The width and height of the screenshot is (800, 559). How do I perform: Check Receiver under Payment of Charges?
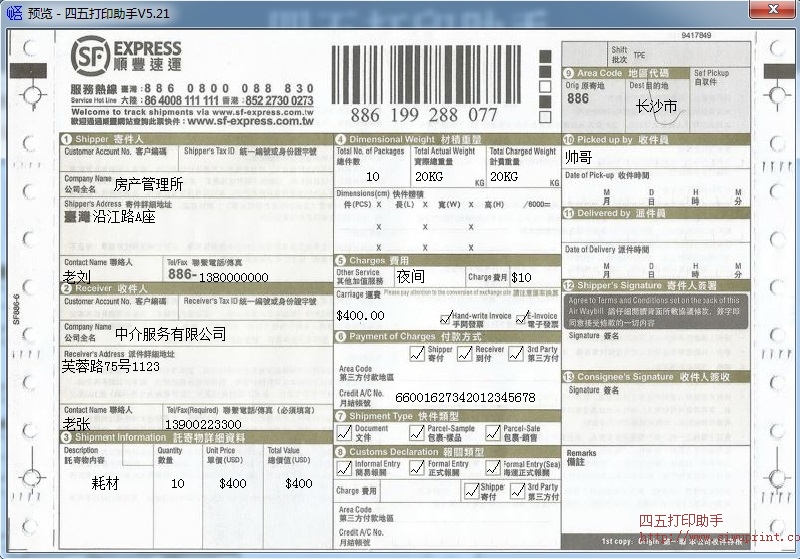pyautogui.click(x=467, y=353)
